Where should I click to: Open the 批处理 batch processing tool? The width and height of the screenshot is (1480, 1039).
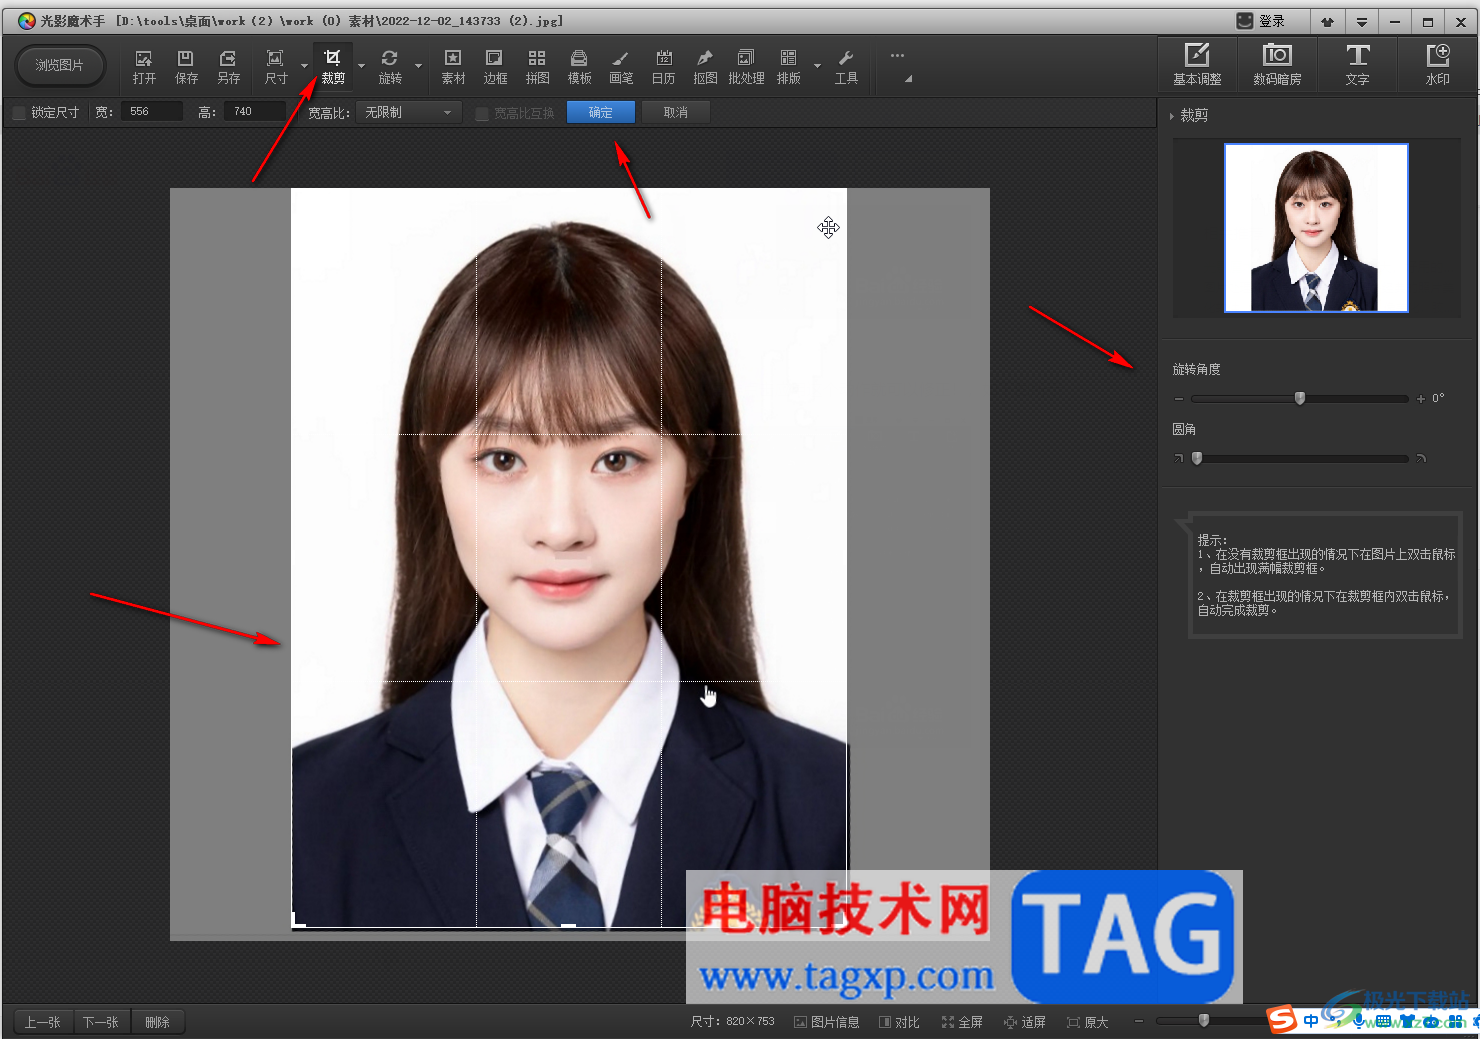[x=746, y=66]
